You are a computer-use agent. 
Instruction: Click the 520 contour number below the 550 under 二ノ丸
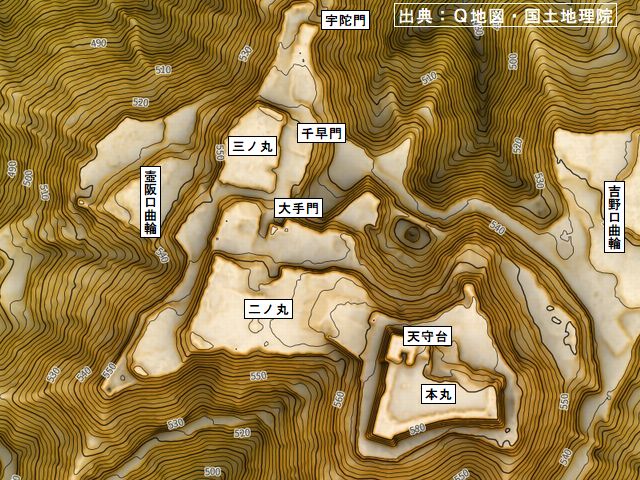tap(242, 433)
